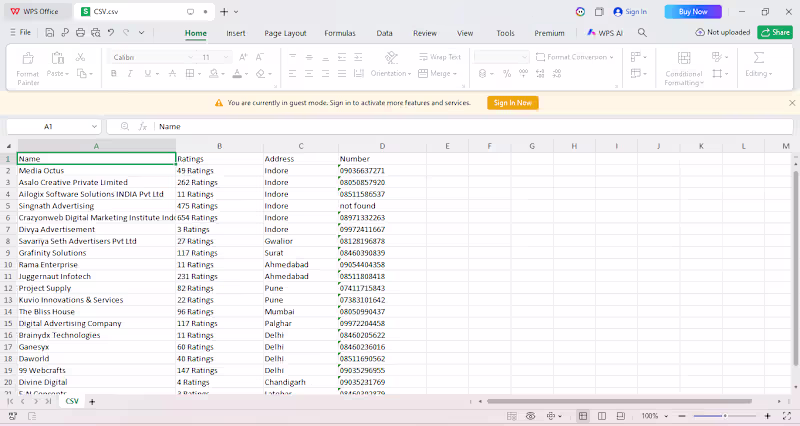
Task: Open the number format combo box
Action: click(x=502, y=57)
